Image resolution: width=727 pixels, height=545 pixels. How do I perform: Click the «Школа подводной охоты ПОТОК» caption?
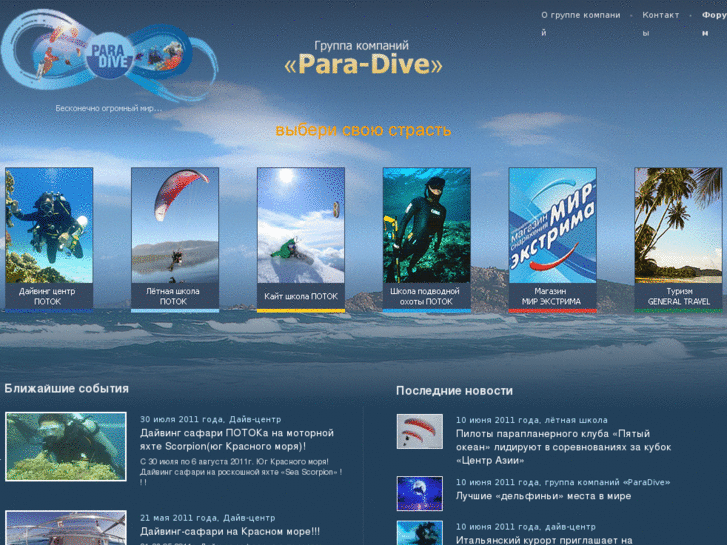tap(425, 296)
